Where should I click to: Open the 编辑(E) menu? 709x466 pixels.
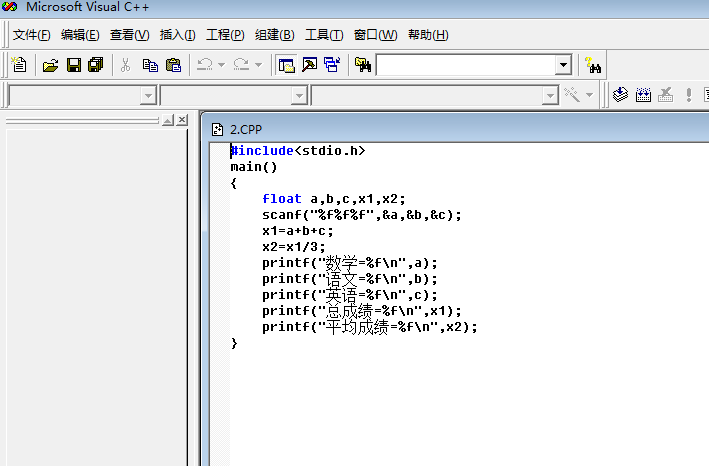pyautogui.click(x=80, y=35)
